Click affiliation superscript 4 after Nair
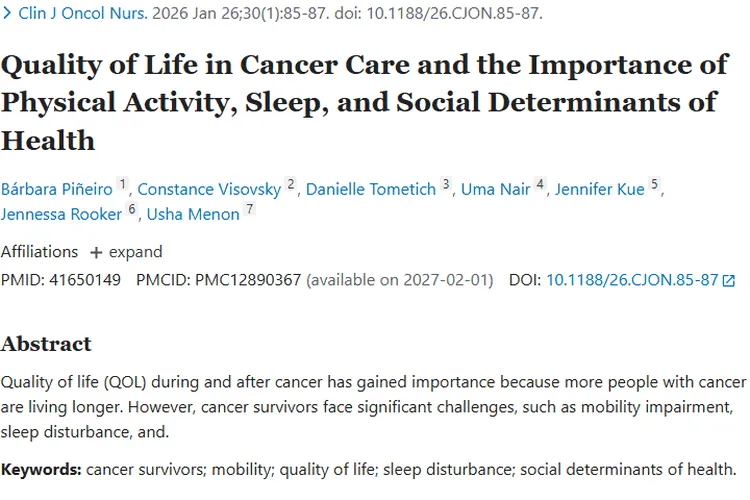The width and height of the screenshot is (750, 500). tap(540, 184)
